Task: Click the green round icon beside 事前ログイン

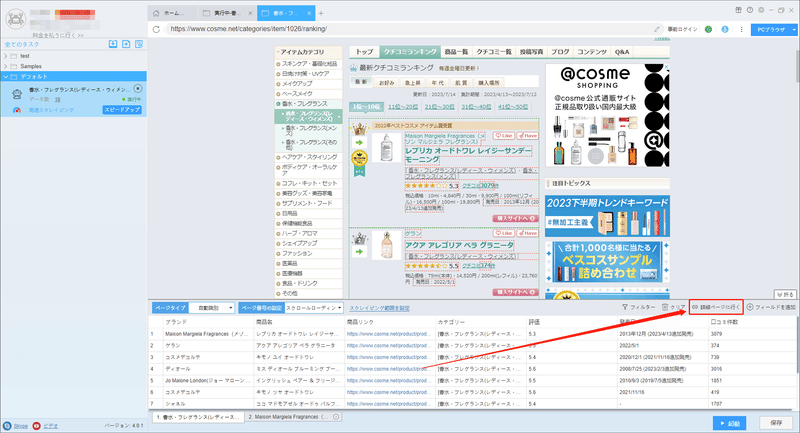Action: point(708,29)
